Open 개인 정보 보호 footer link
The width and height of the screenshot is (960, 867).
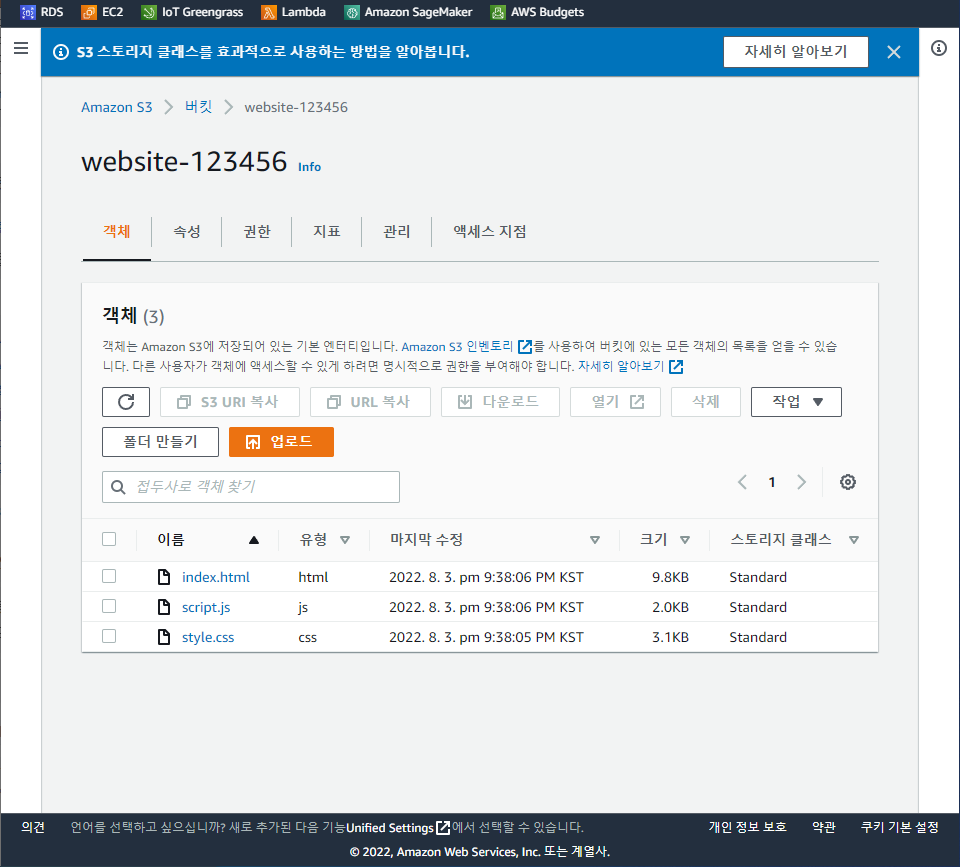click(748, 827)
